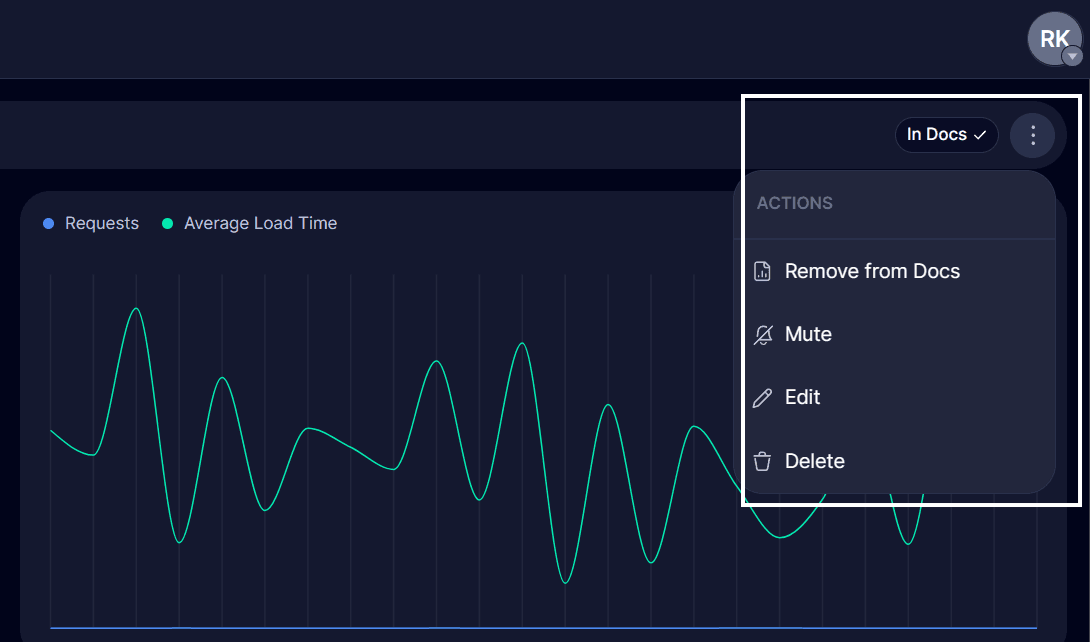The height and width of the screenshot is (642, 1090).
Task: Select the pencil icon beside Edit
Action: (x=762, y=397)
